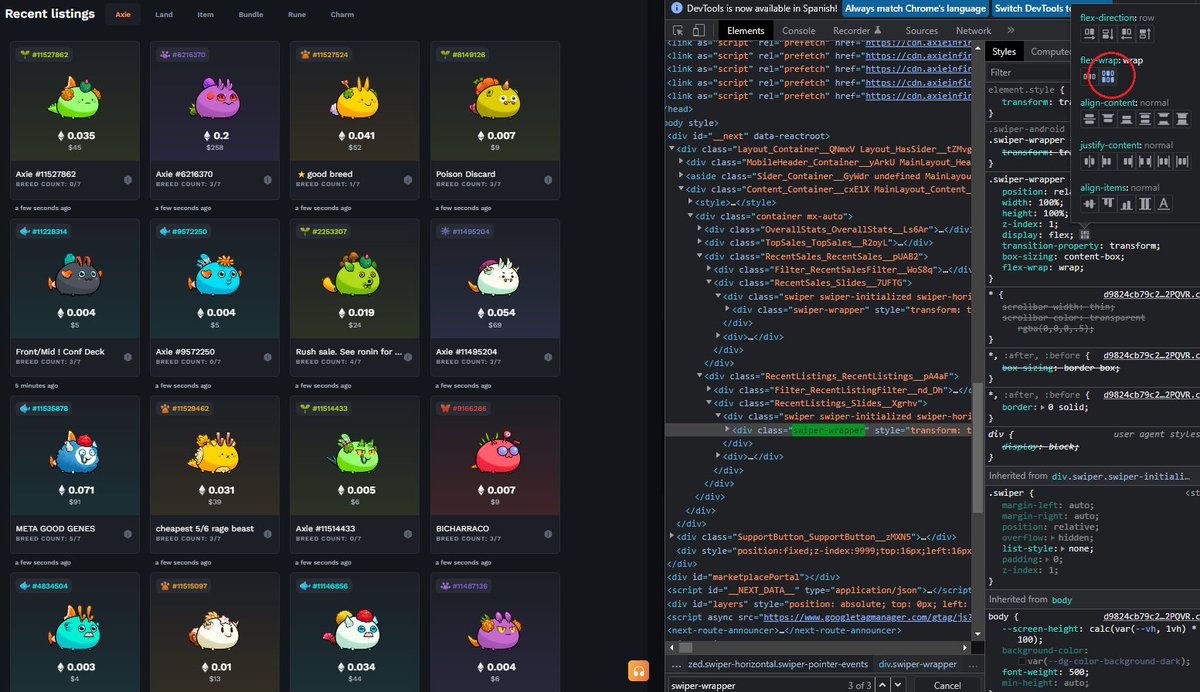Set align-content to stretch
Image resolution: width=1200 pixels, height=692 pixels.
click(1180, 118)
